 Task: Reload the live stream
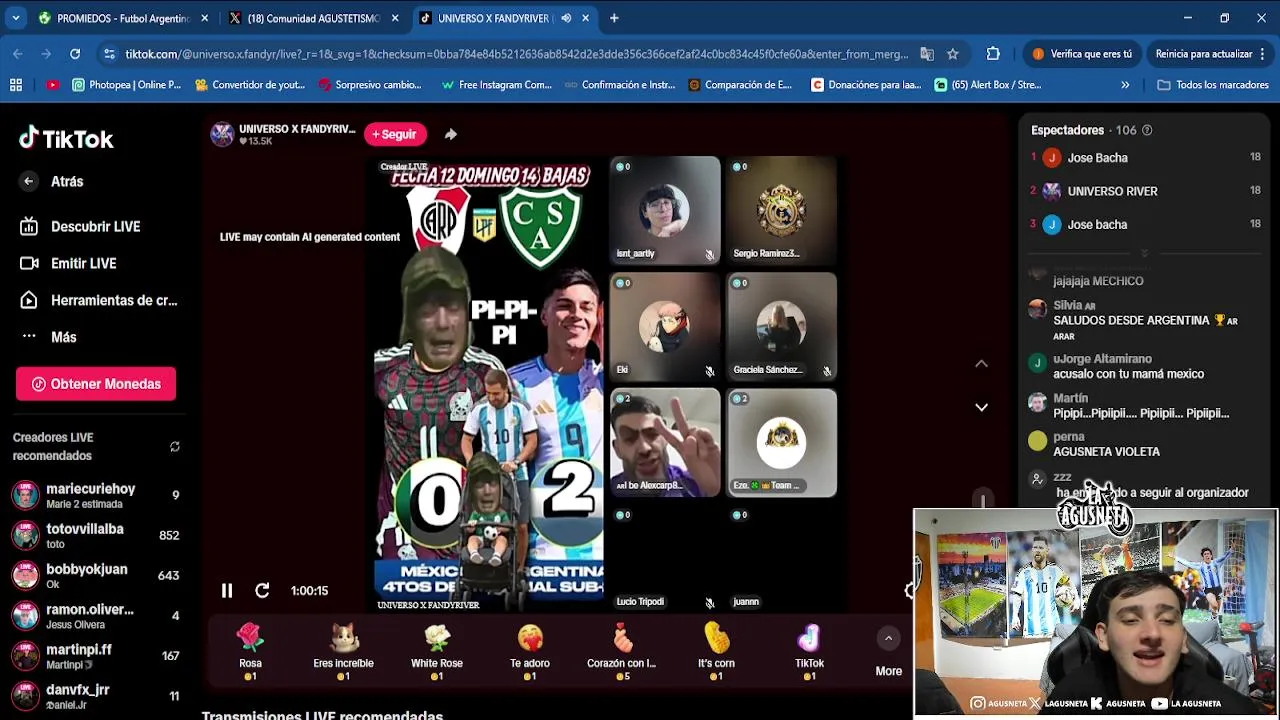click(x=262, y=591)
